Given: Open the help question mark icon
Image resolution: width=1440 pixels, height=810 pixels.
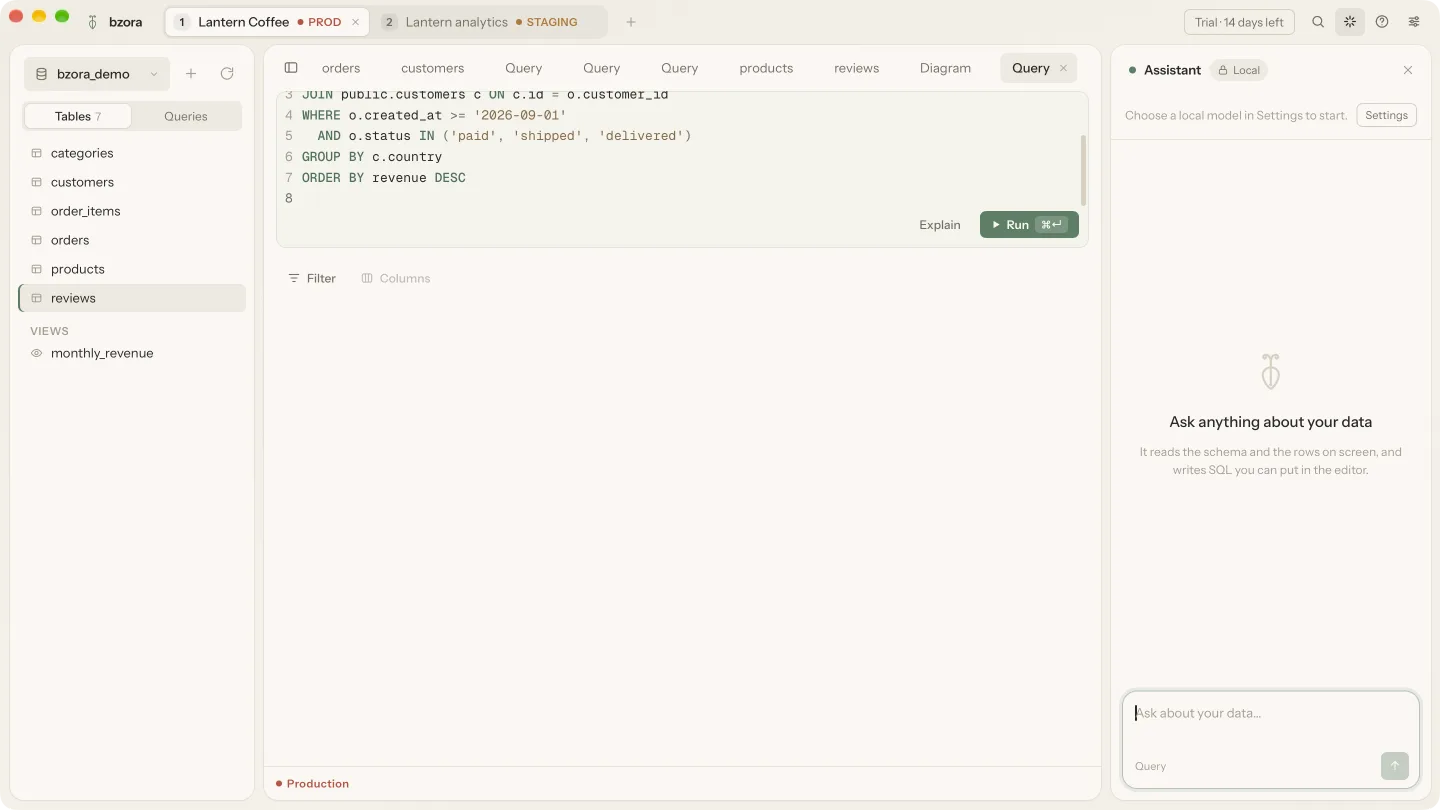Looking at the screenshot, I should point(1382,22).
